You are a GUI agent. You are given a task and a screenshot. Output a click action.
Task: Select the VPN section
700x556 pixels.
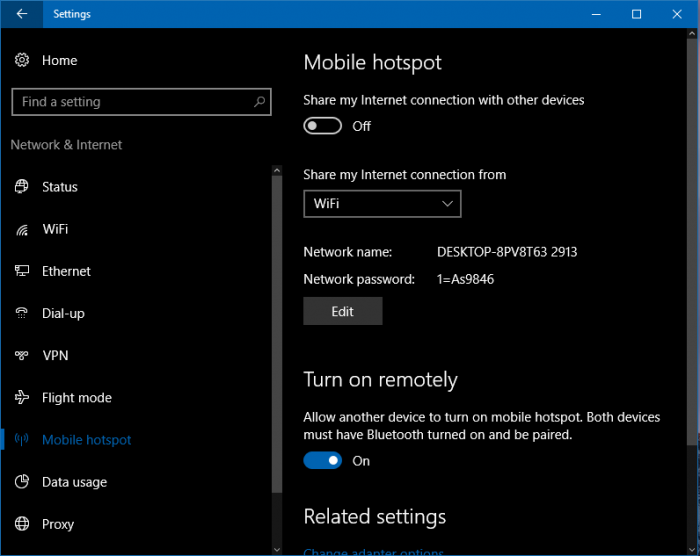[55, 355]
